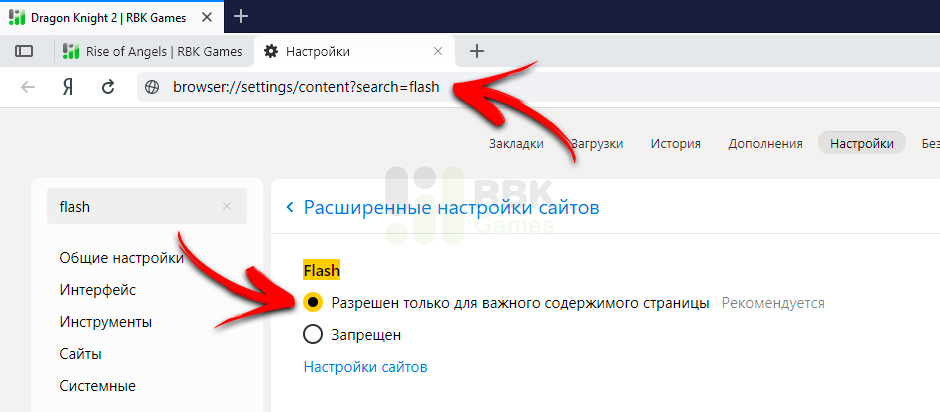Click the back navigation arrow
The height and width of the screenshot is (412, 940).
[28, 87]
